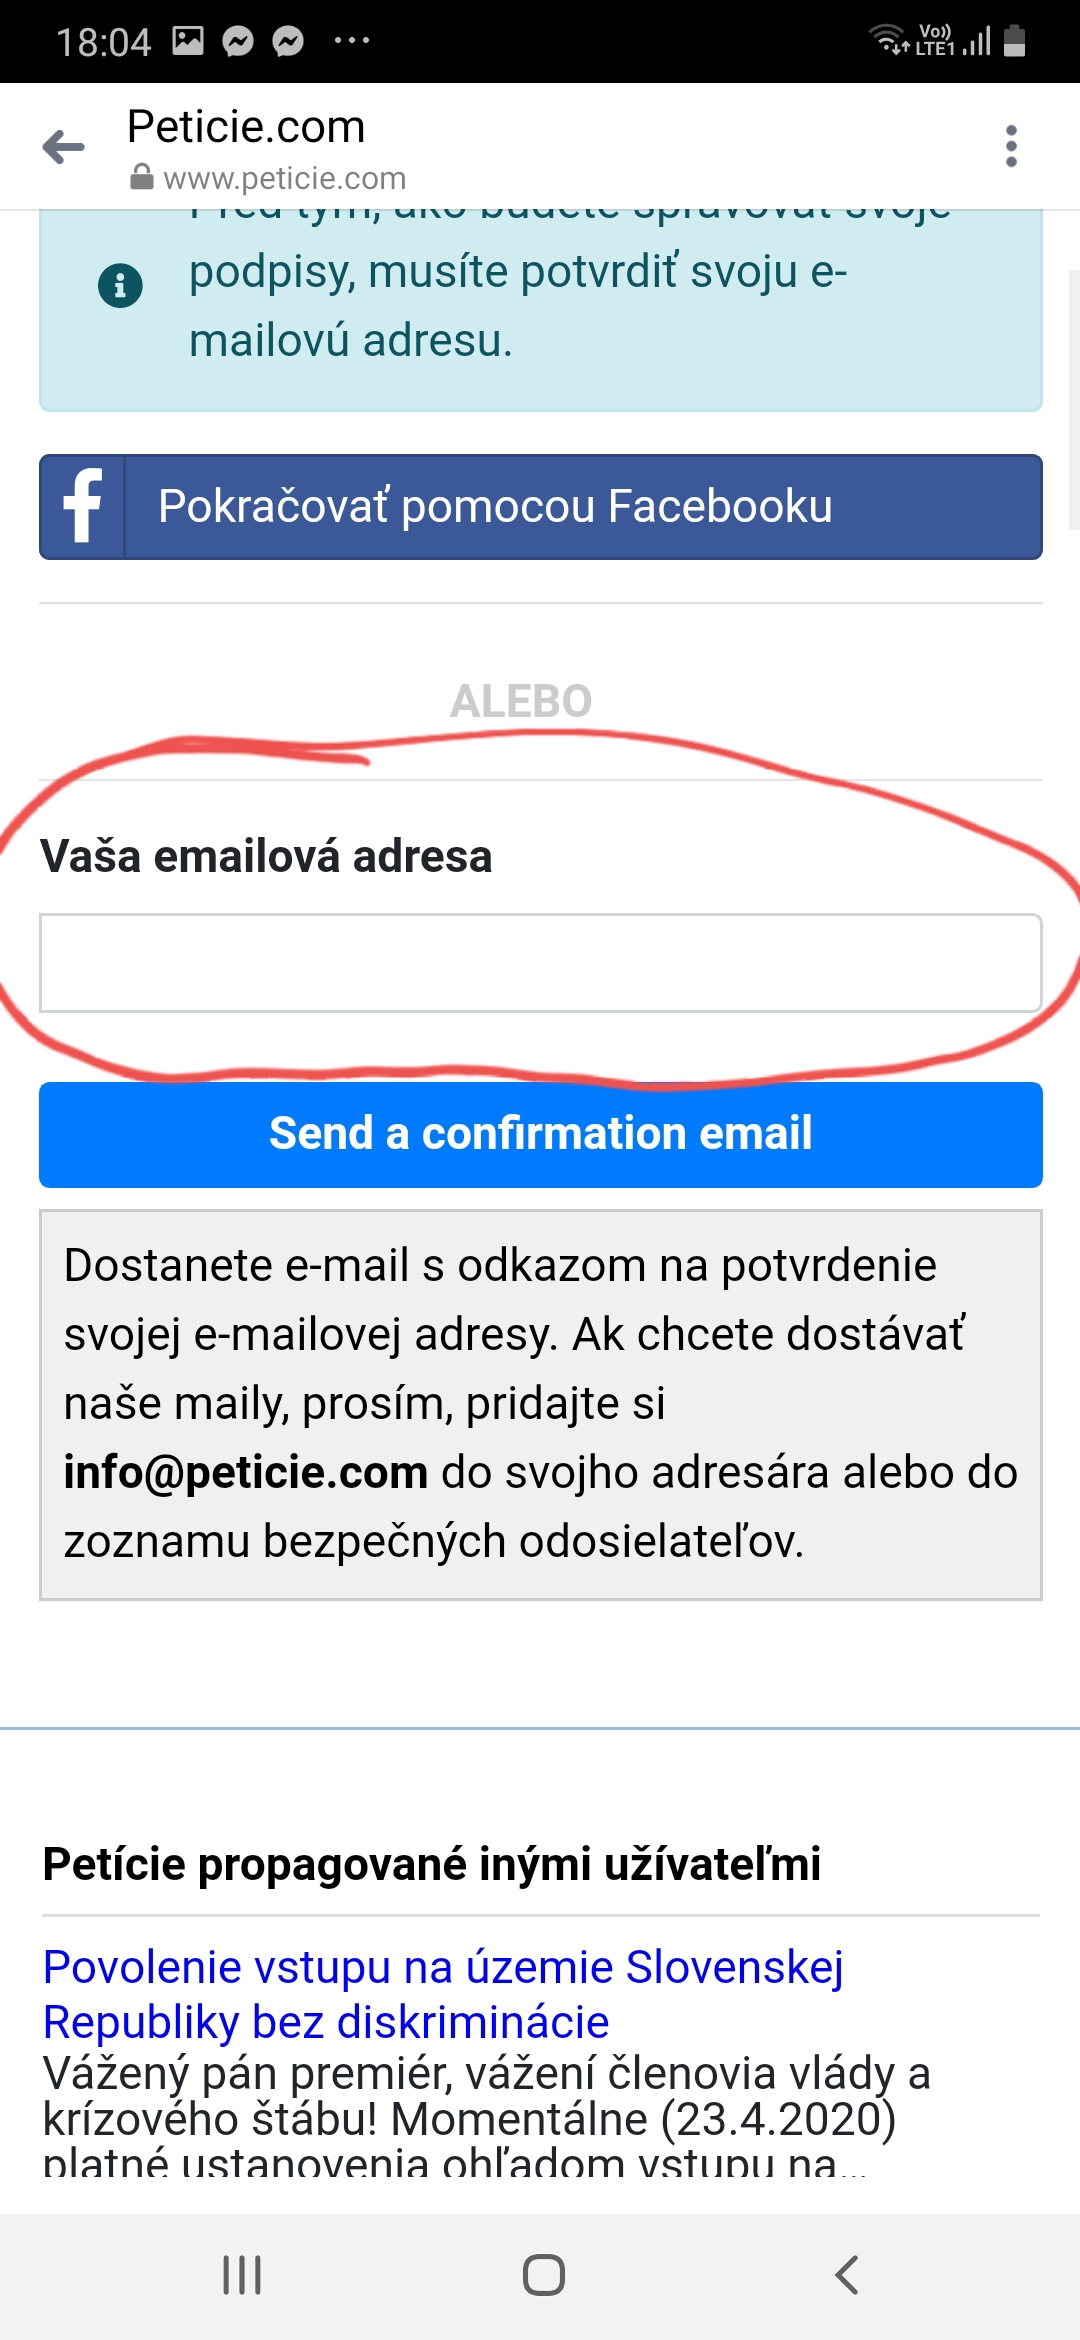Tap the battery icon in status bar
This screenshot has height=2340, width=1080.
tap(1015, 41)
